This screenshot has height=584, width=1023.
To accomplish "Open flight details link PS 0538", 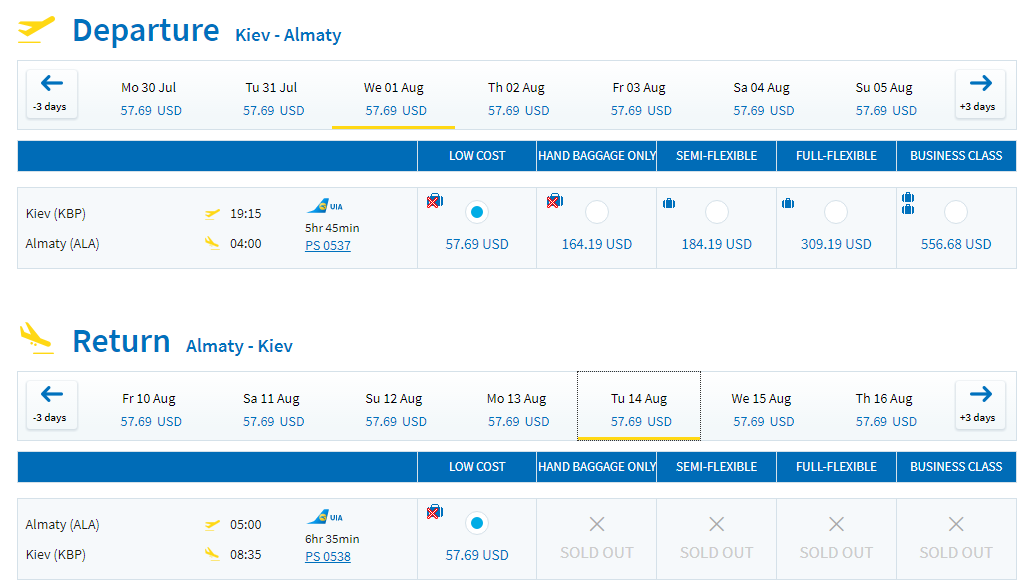I will [328, 557].
